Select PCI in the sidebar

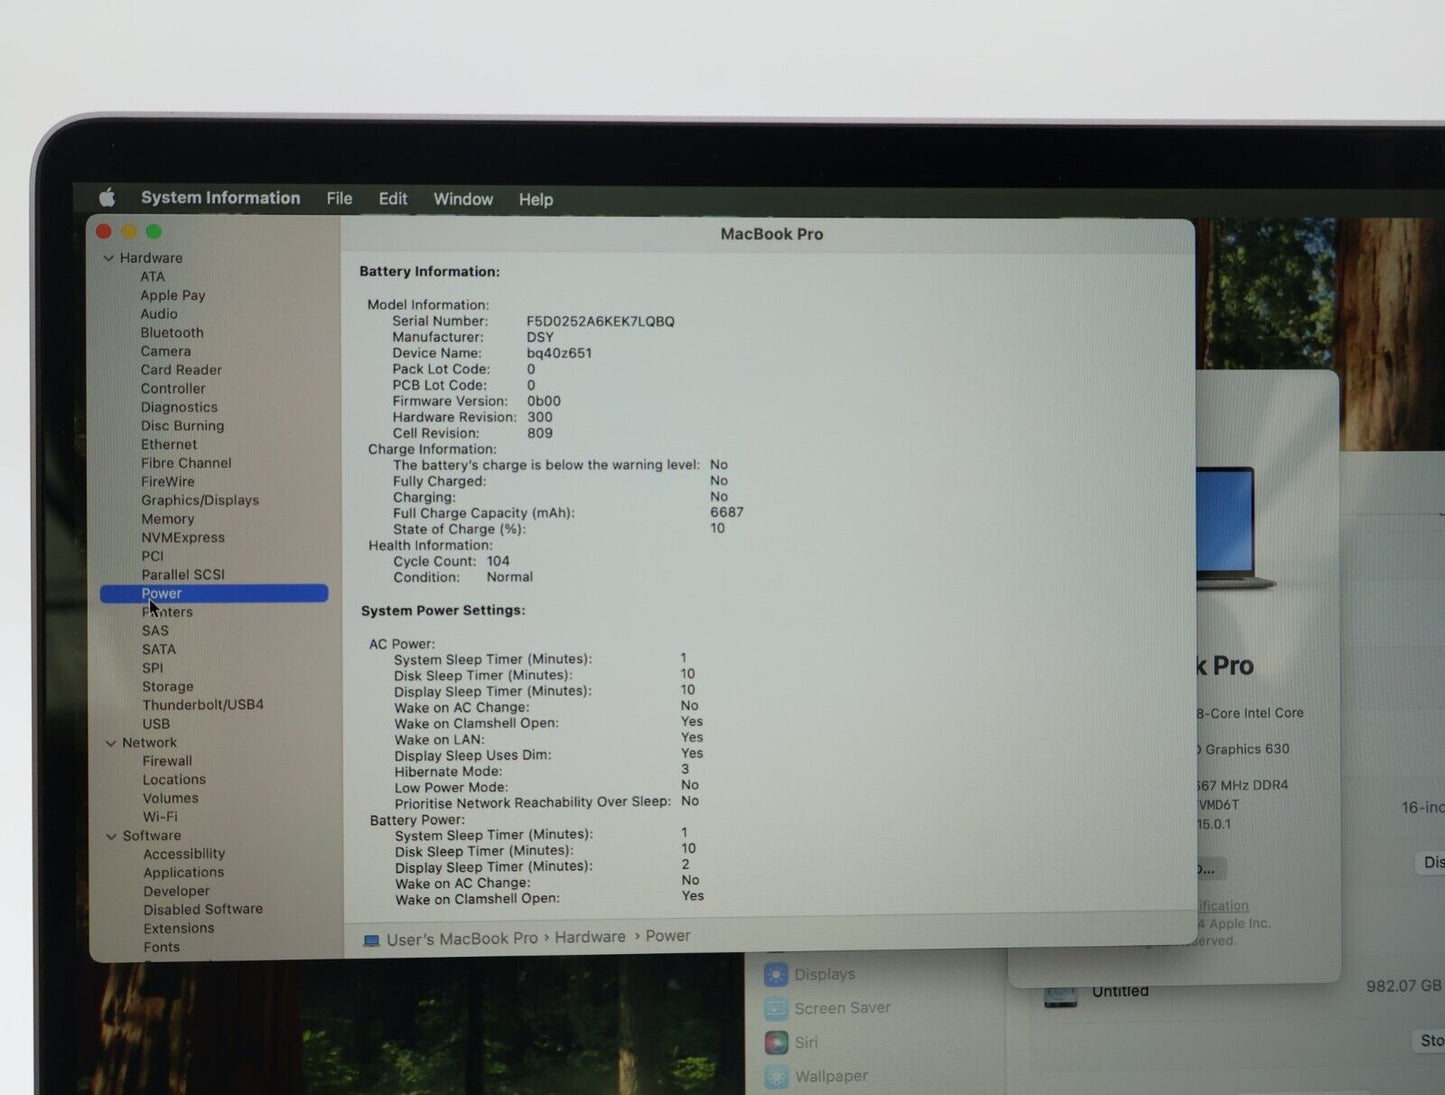tap(152, 556)
